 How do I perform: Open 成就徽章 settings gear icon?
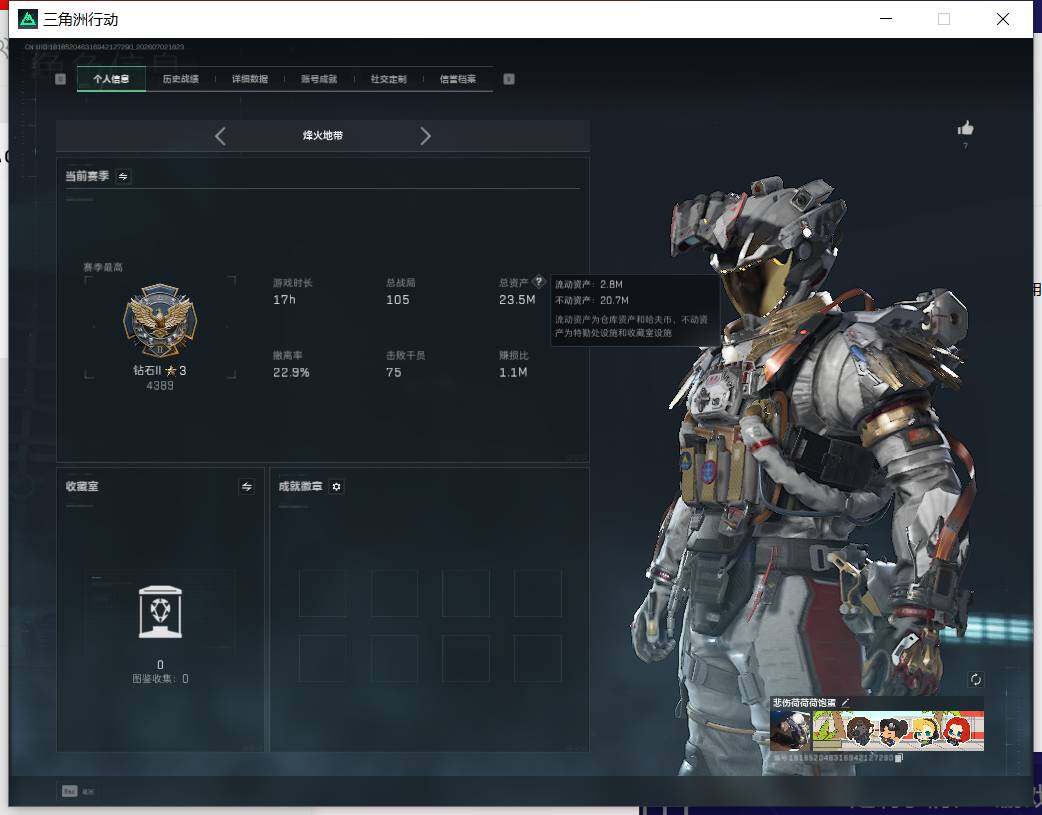336,487
